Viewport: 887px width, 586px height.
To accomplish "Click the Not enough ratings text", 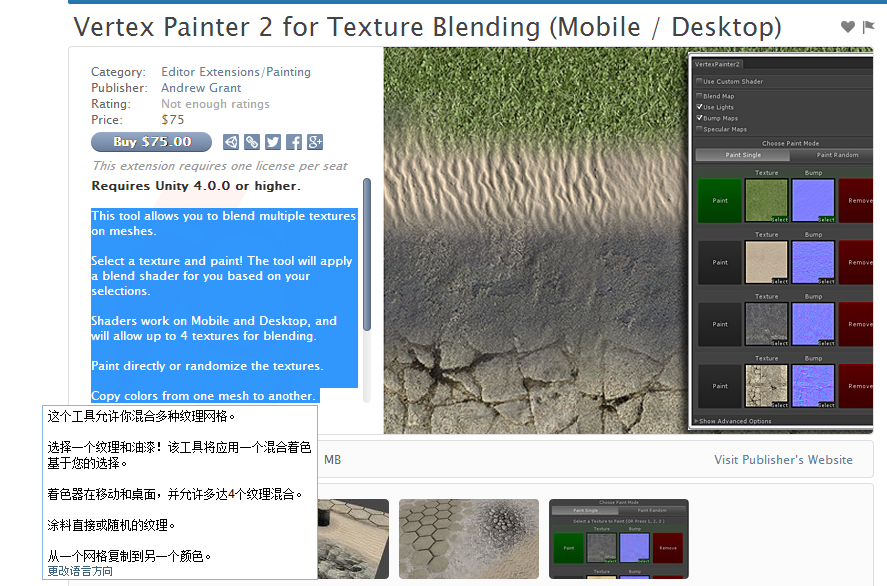I will coord(215,104).
